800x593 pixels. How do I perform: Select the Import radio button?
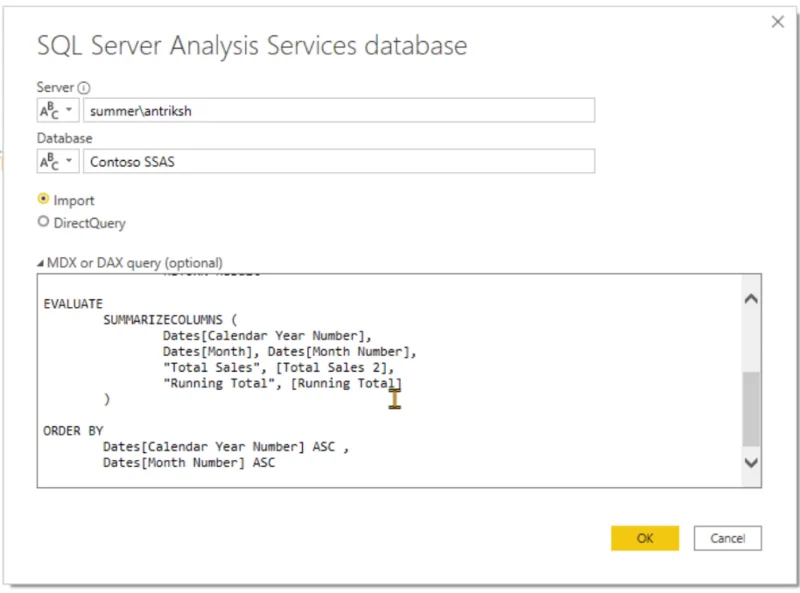pos(43,199)
